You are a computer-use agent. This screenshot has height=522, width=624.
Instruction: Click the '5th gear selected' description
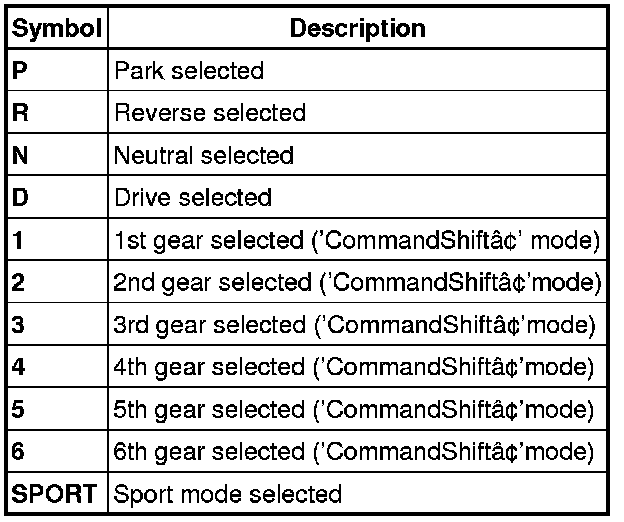pyautogui.click(x=355, y=409)
